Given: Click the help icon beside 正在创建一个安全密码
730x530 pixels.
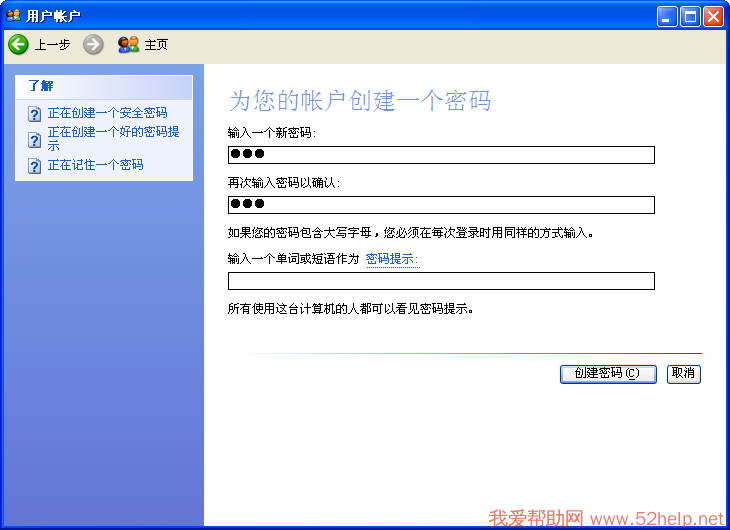Looking at the screenshot, I should click(35, 114).
